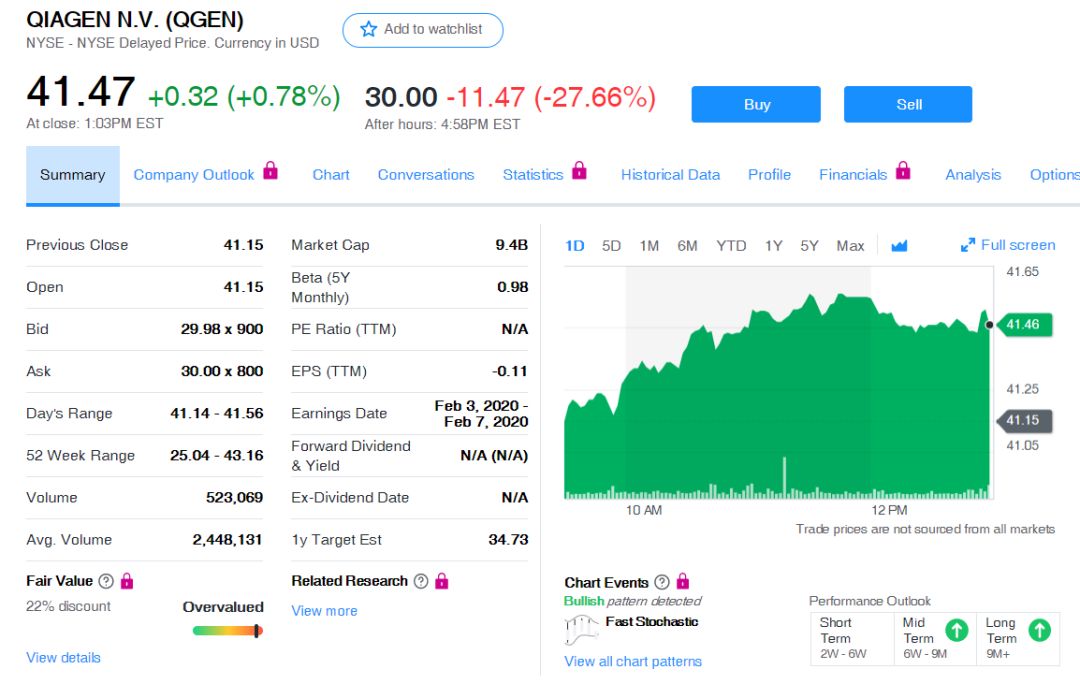The width and height of the screenshot is (1080, 684).
Task: Open the Statistics tab
Action: (533, 175)
